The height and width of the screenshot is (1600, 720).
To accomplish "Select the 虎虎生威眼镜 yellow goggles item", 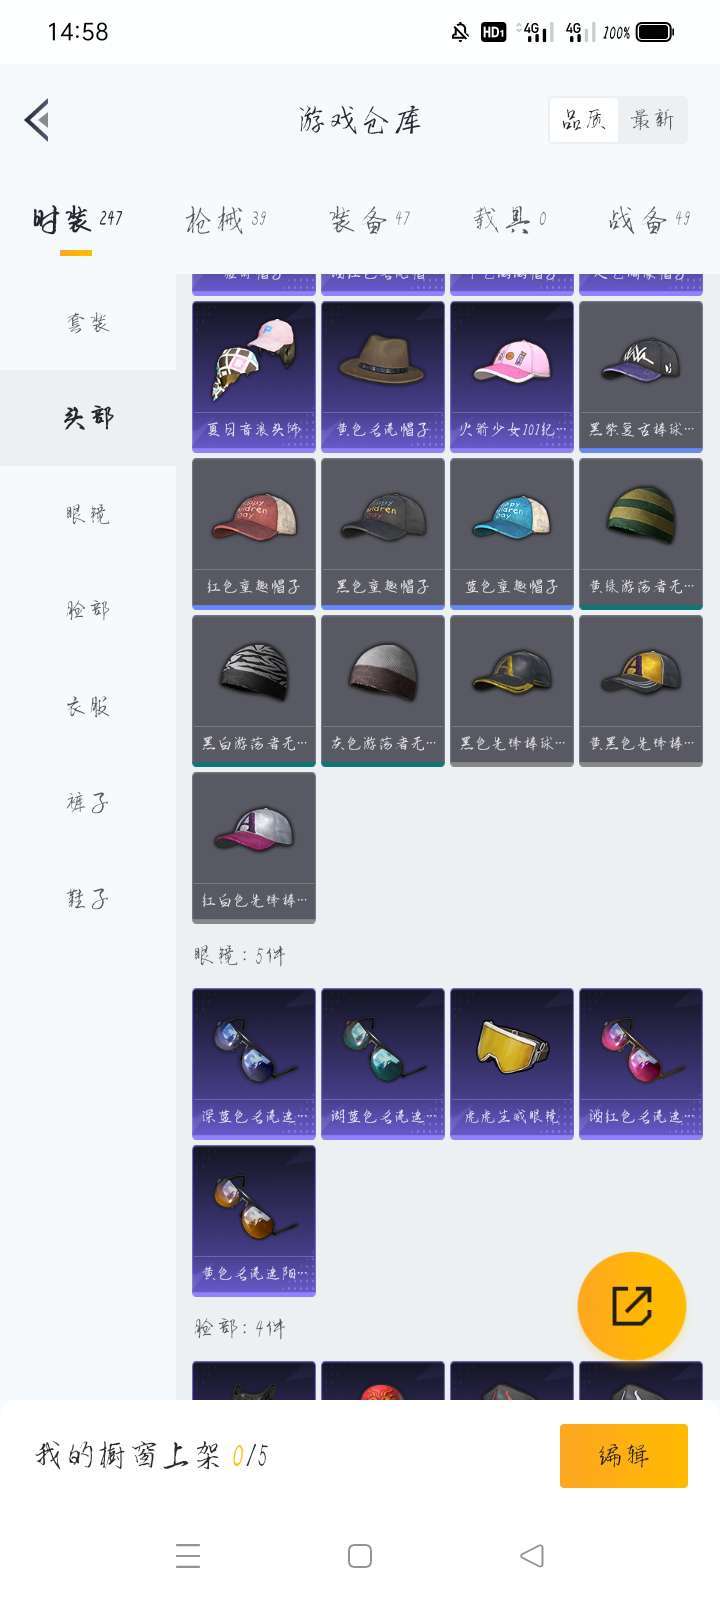I will 512,1063.
